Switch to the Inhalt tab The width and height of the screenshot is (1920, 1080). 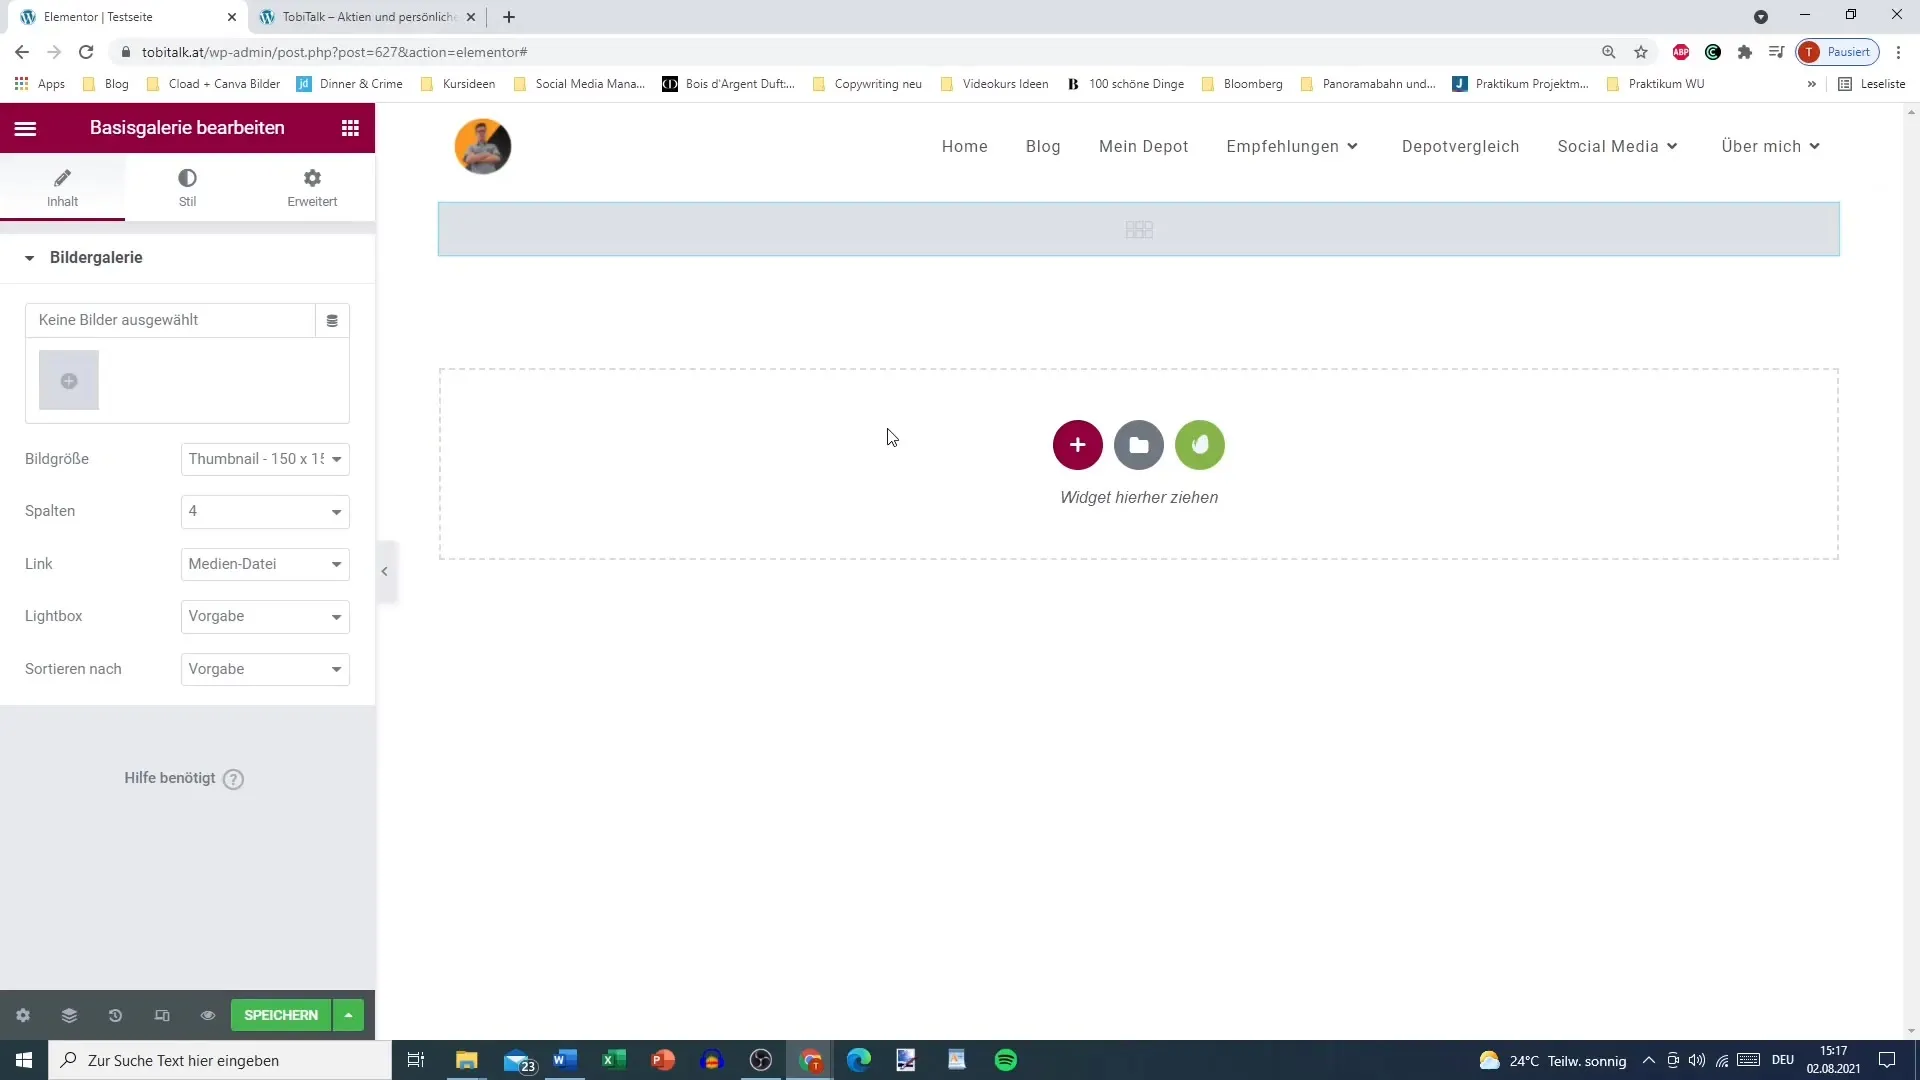coord(62,187)
